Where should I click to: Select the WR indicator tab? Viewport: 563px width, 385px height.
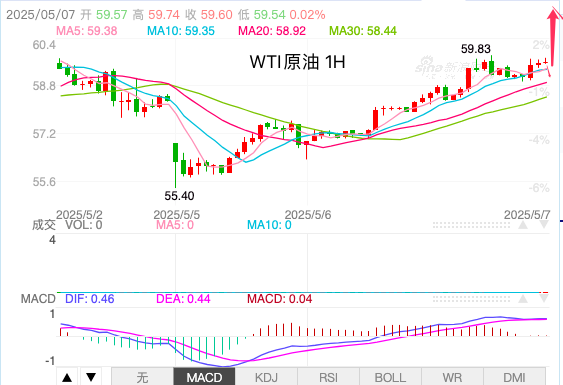(x=452, y=377)
